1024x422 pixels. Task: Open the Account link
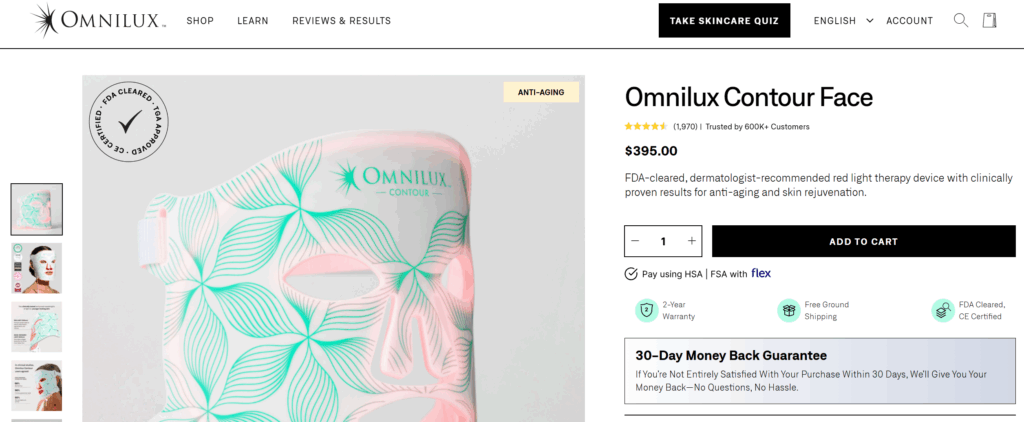click(x=909, y=20)
